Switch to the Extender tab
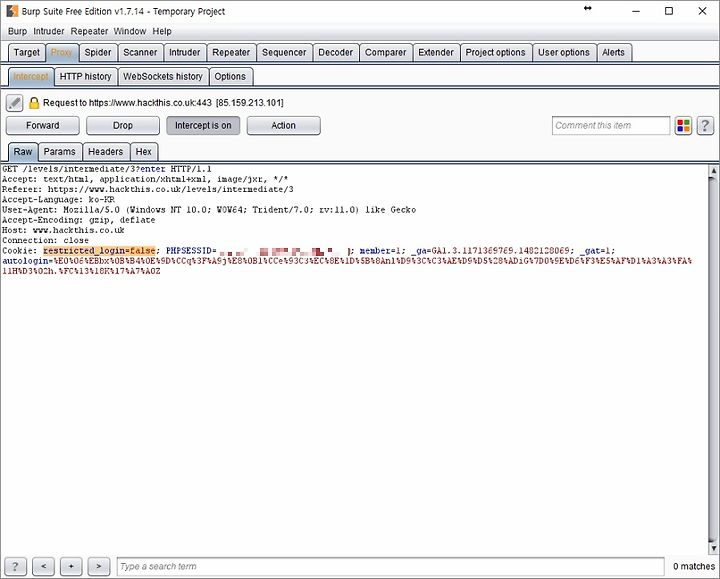 [436, 52]
